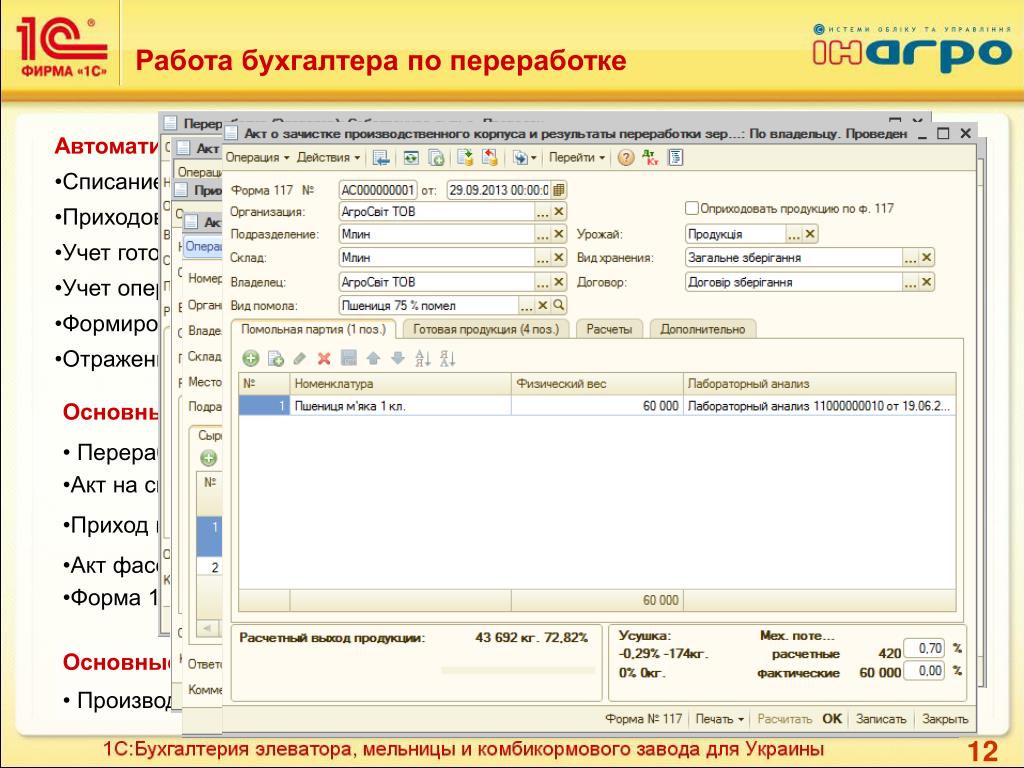This screenshot has height=768, width=1024.
Task: Sort ascending with the А-Я icon
Action: (x=423, y=358)
